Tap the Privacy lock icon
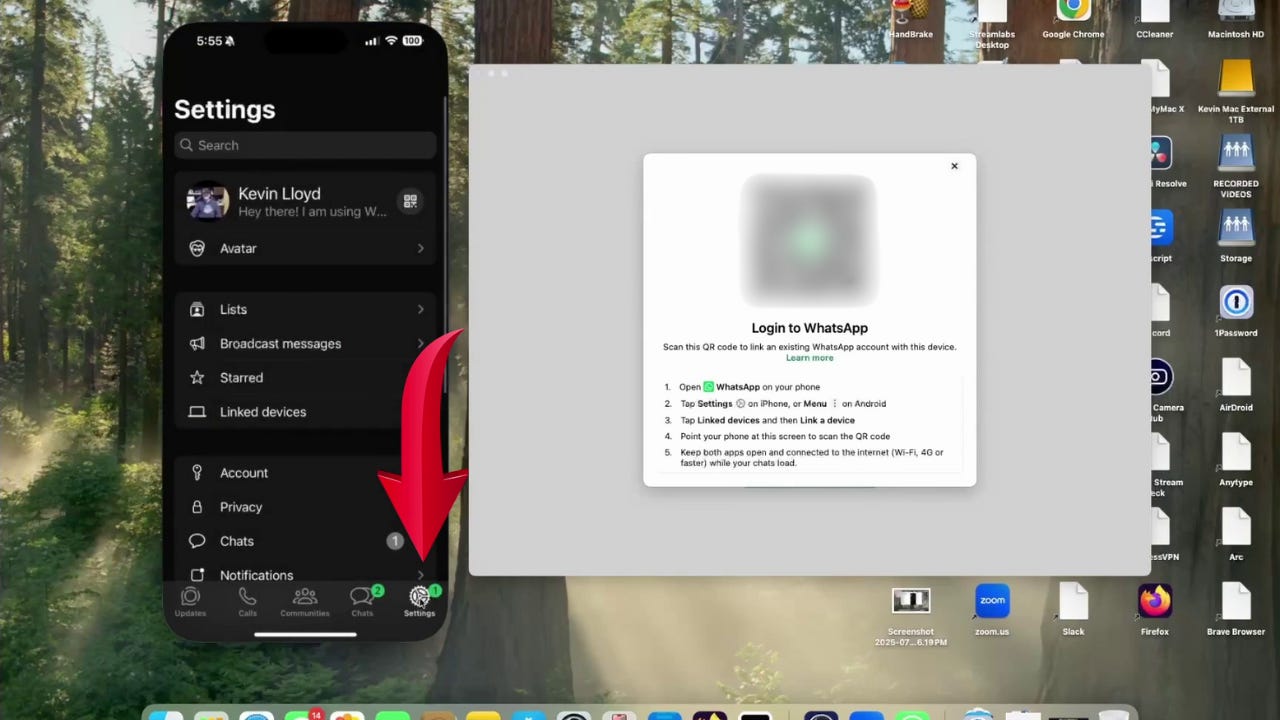Screen dimensions: 1280x720 [198, 507]
